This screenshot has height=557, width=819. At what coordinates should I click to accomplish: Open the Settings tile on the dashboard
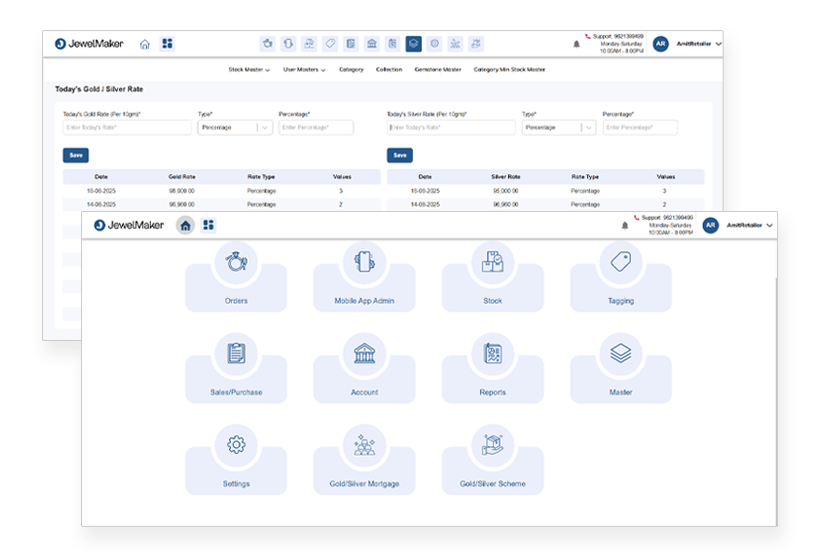pos(236,460)
